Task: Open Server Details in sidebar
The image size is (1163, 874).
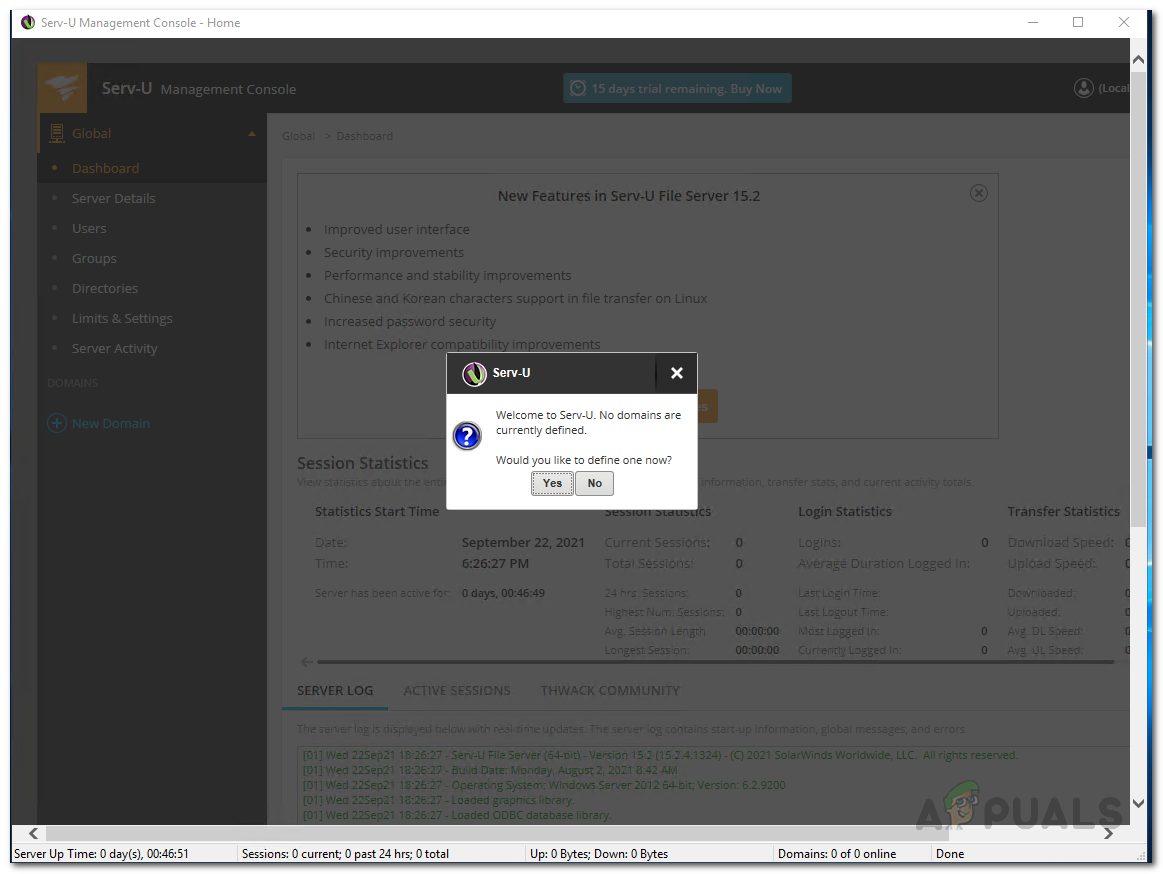Action: pos(113,198)
